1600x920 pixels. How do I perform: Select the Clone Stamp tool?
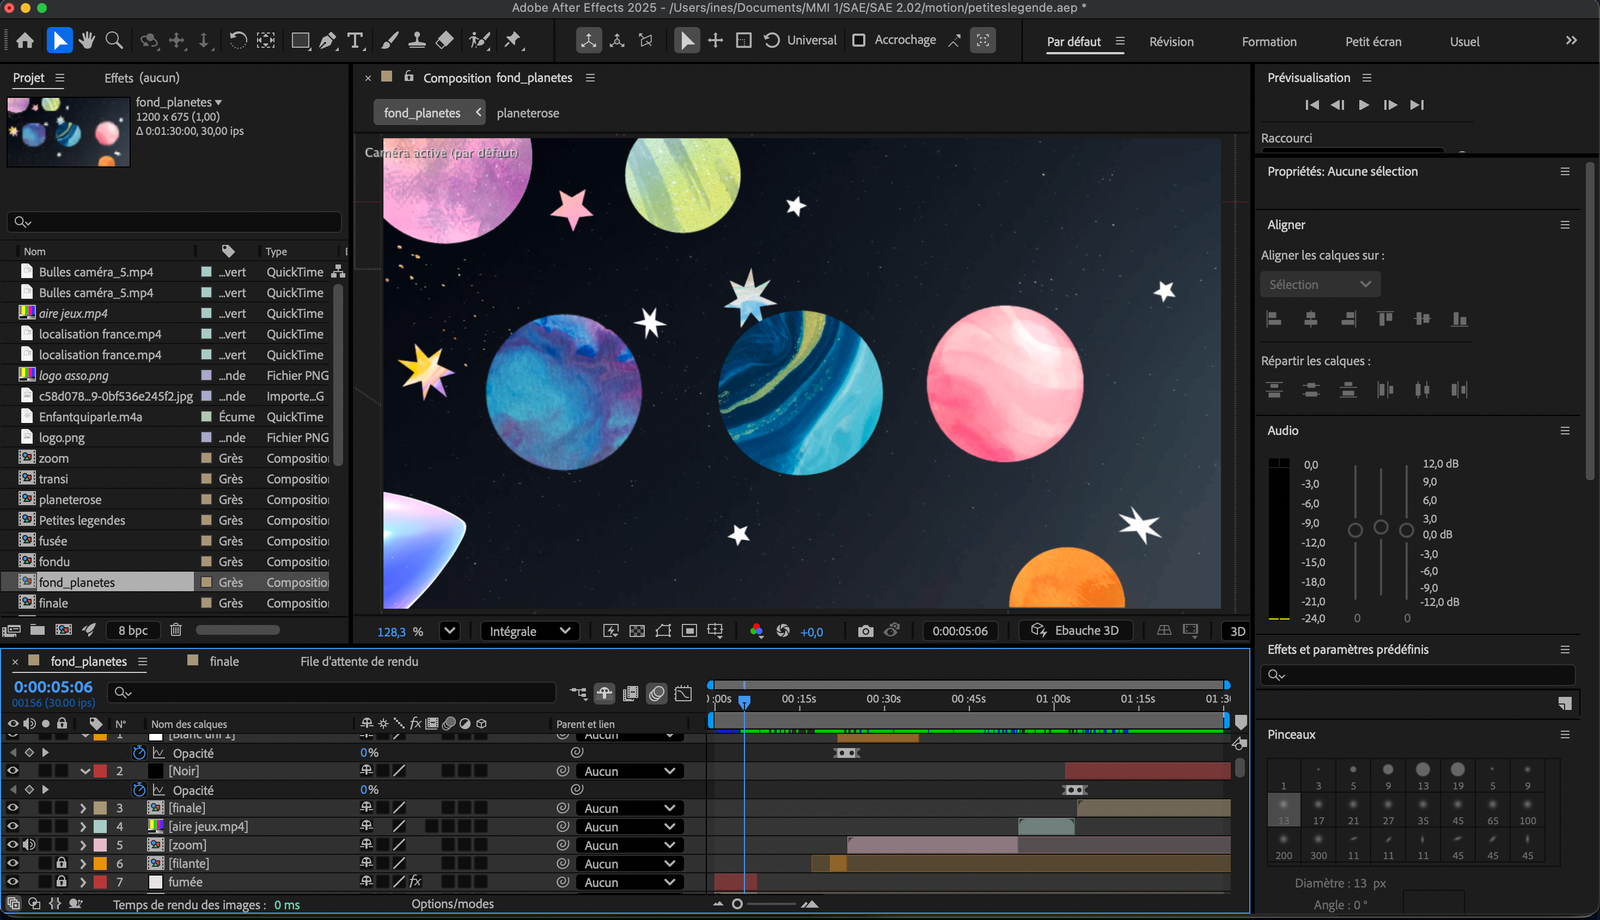416,40
